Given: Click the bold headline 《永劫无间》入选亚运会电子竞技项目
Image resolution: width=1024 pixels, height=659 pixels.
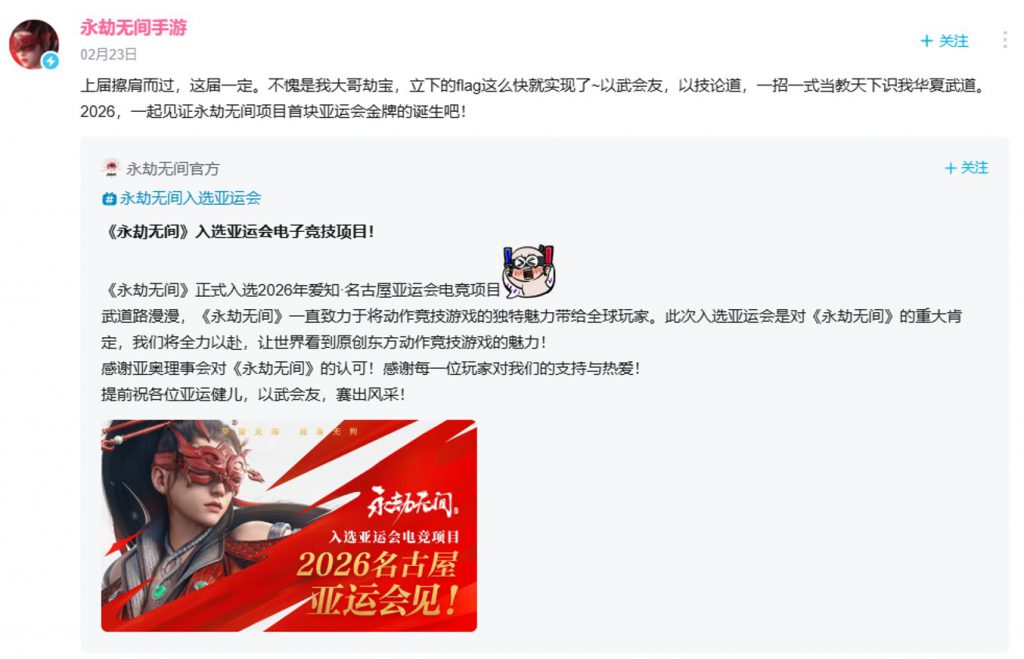Looking at the screenshot, I should [x=238, y=231].
